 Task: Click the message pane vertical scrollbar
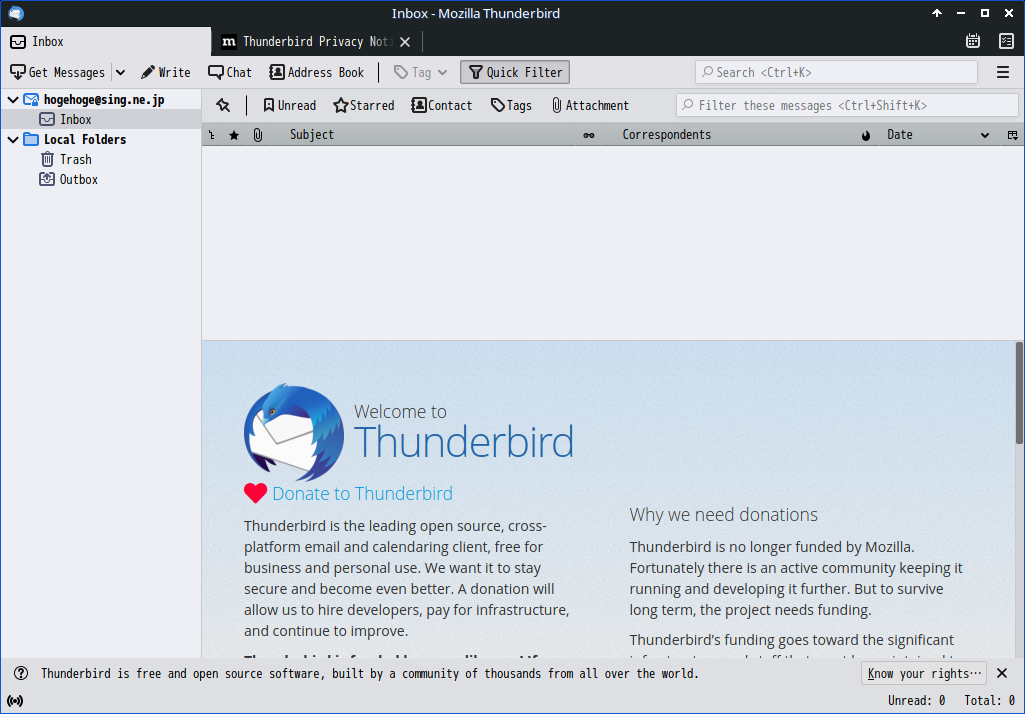[x=1019, y=393]
